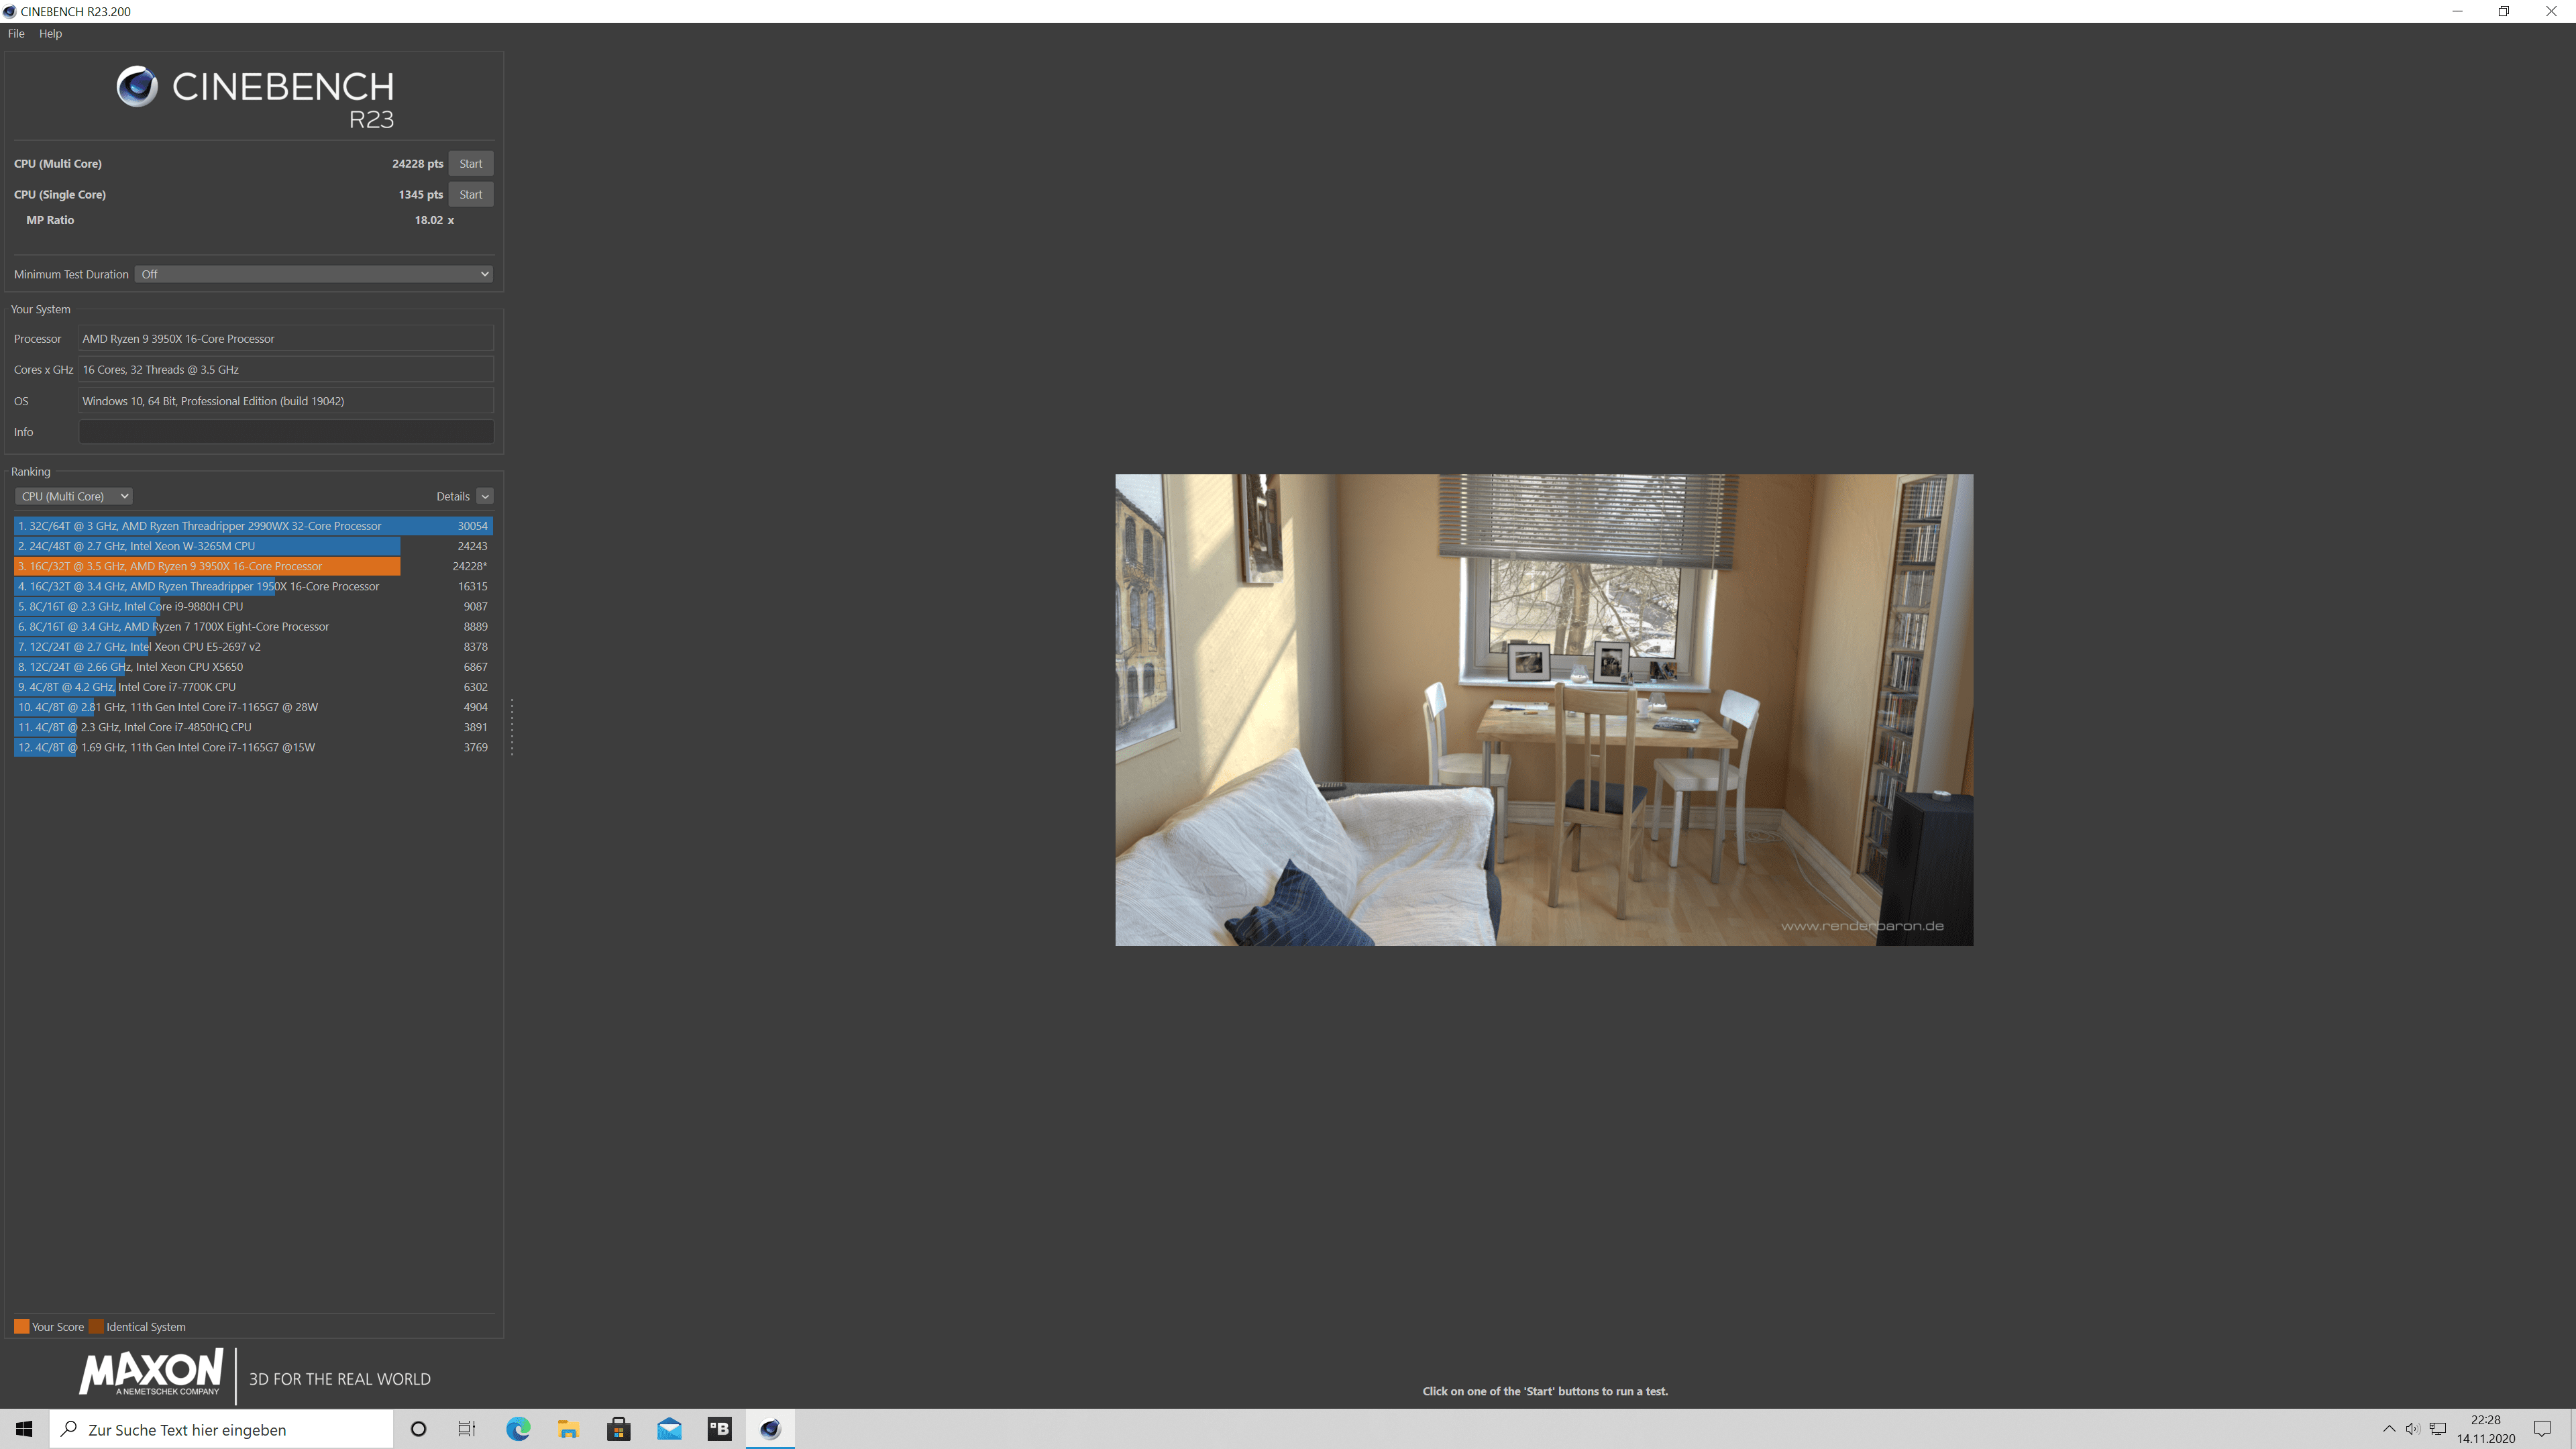Click Cortana circle icon

point(418,1429)
